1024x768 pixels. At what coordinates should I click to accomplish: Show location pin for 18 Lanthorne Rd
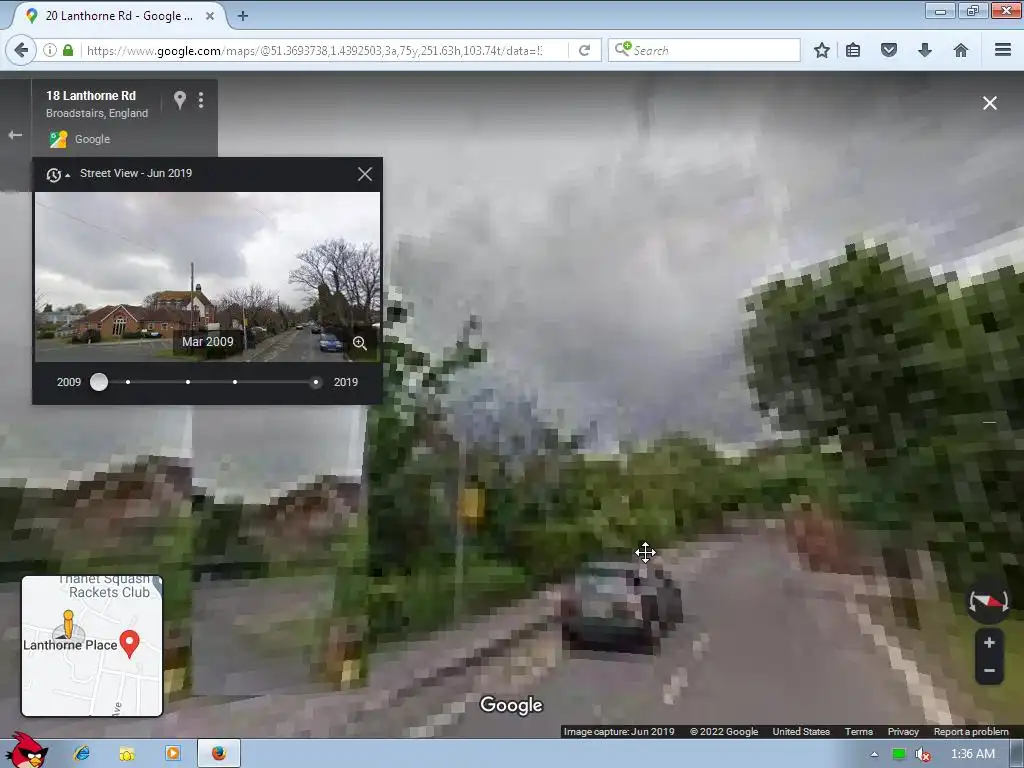tap(180, 100)
